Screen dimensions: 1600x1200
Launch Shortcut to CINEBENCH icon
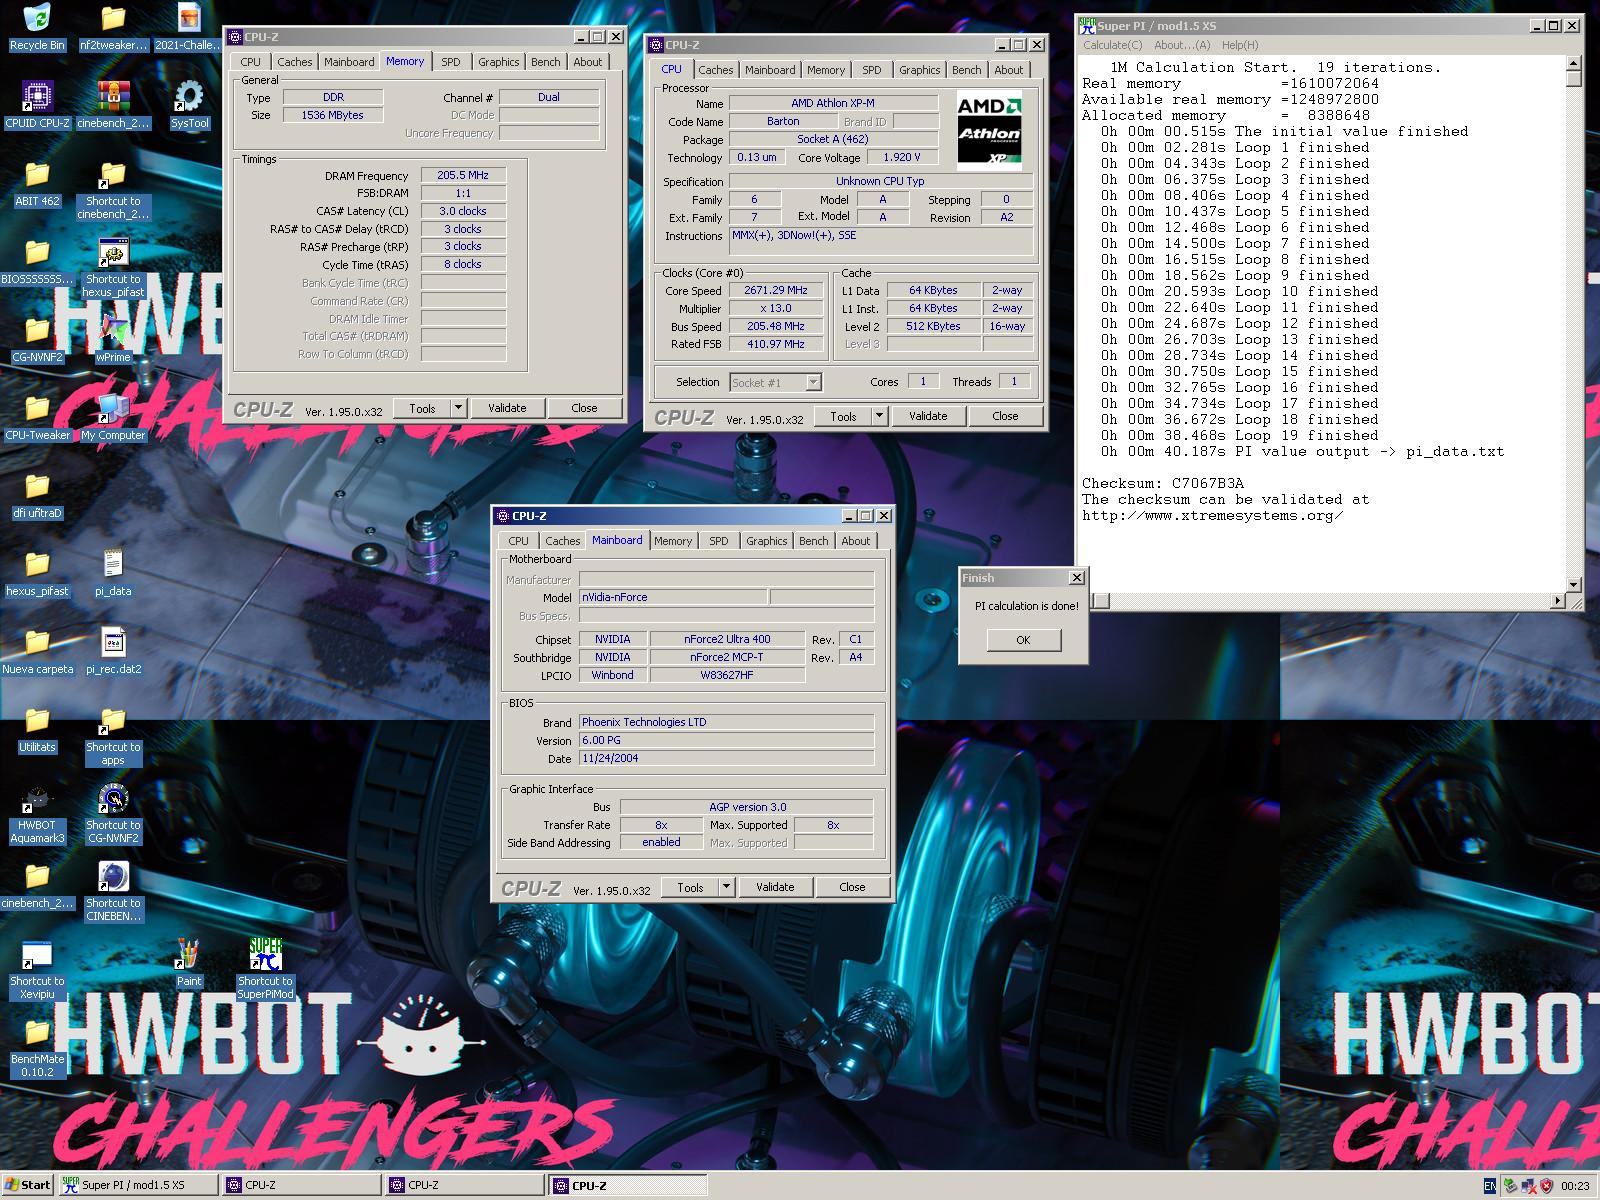[113, 892]
